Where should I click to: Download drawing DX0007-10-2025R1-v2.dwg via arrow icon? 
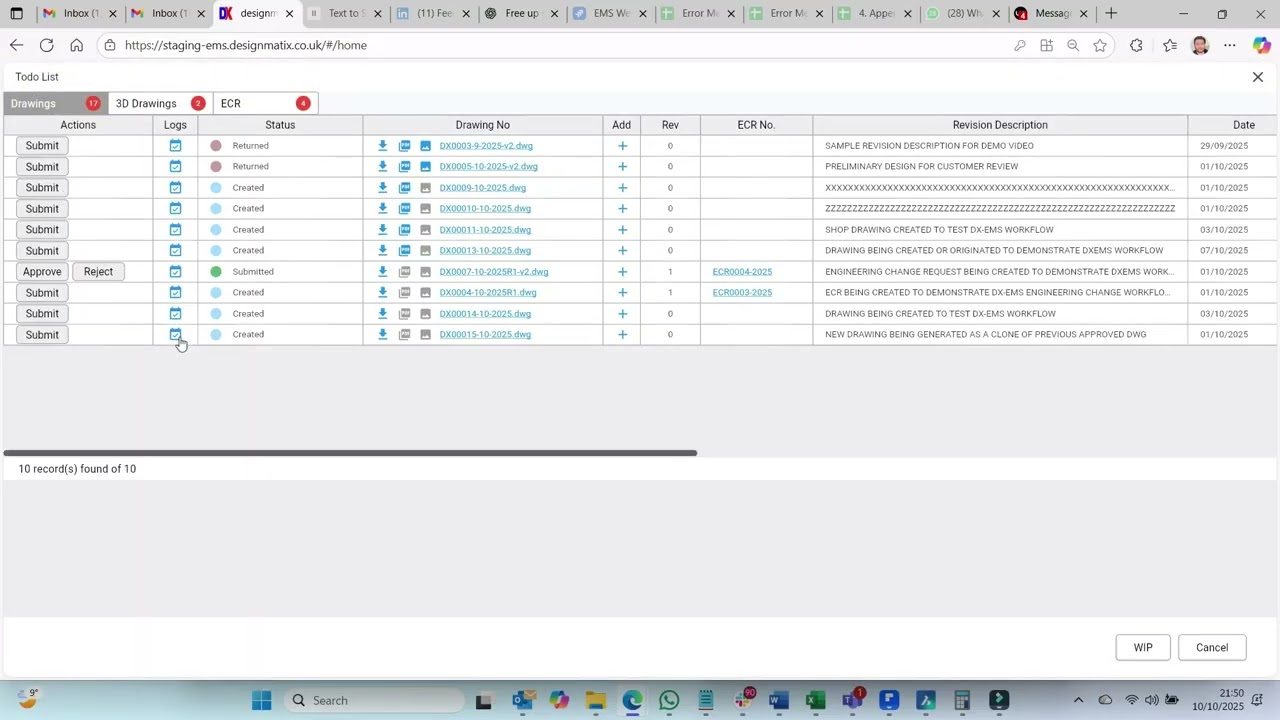[x=382, y=272]
